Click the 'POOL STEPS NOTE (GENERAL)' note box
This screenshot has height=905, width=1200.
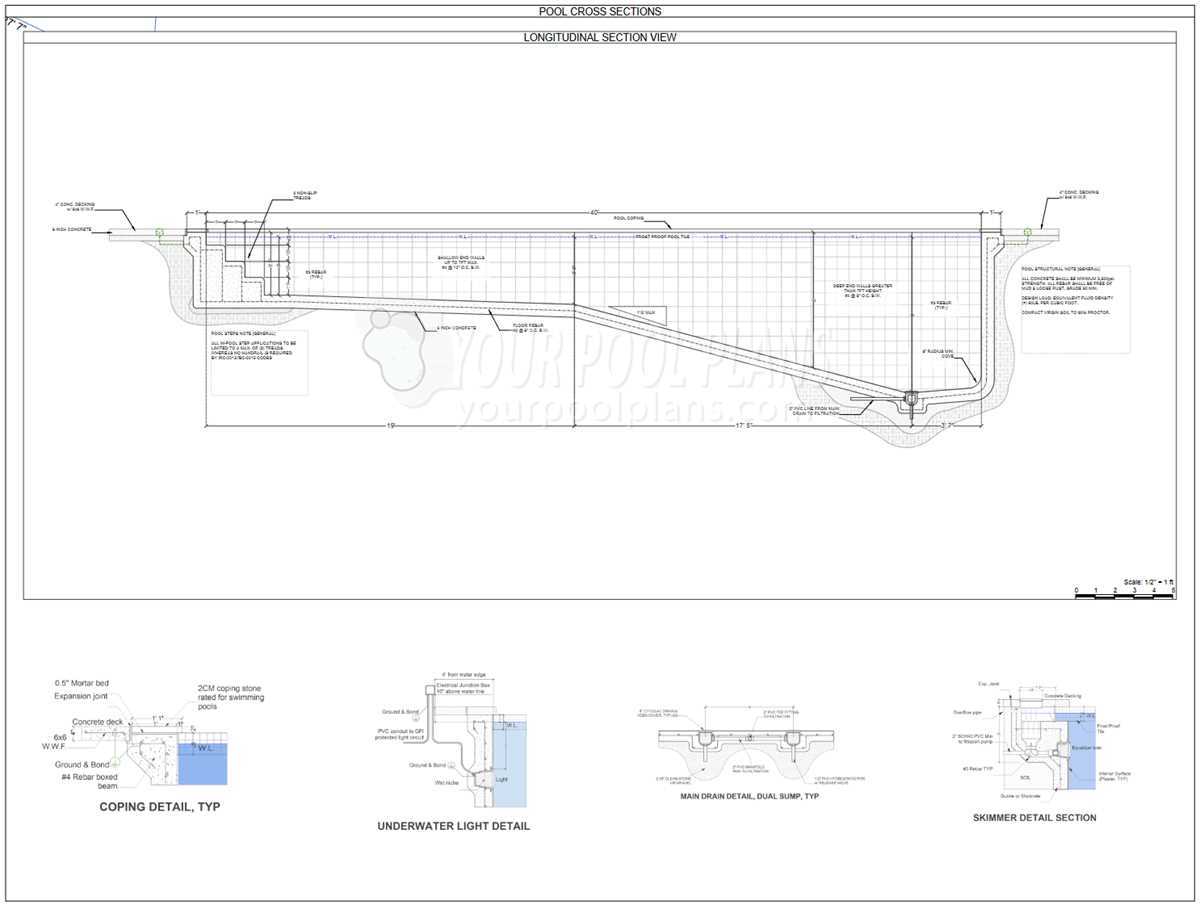pos(259,362)
